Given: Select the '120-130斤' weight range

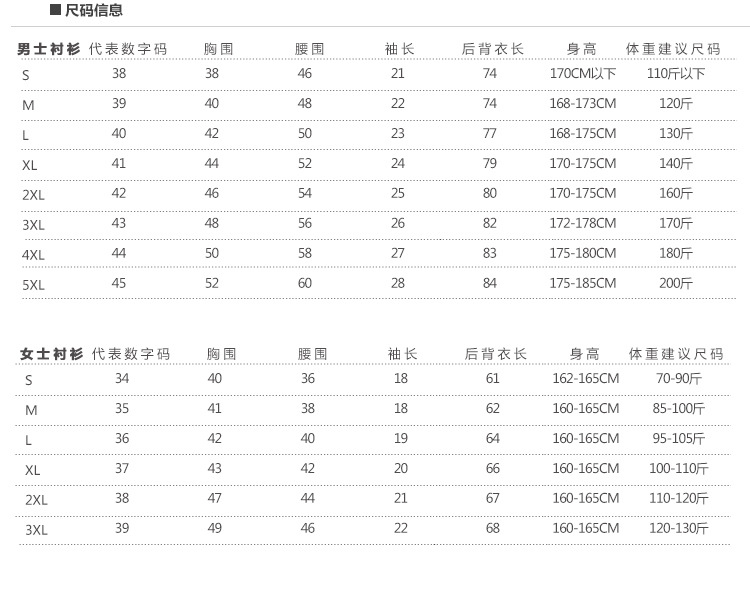Looking at the screenshot, I should click(x=679, y=528).
